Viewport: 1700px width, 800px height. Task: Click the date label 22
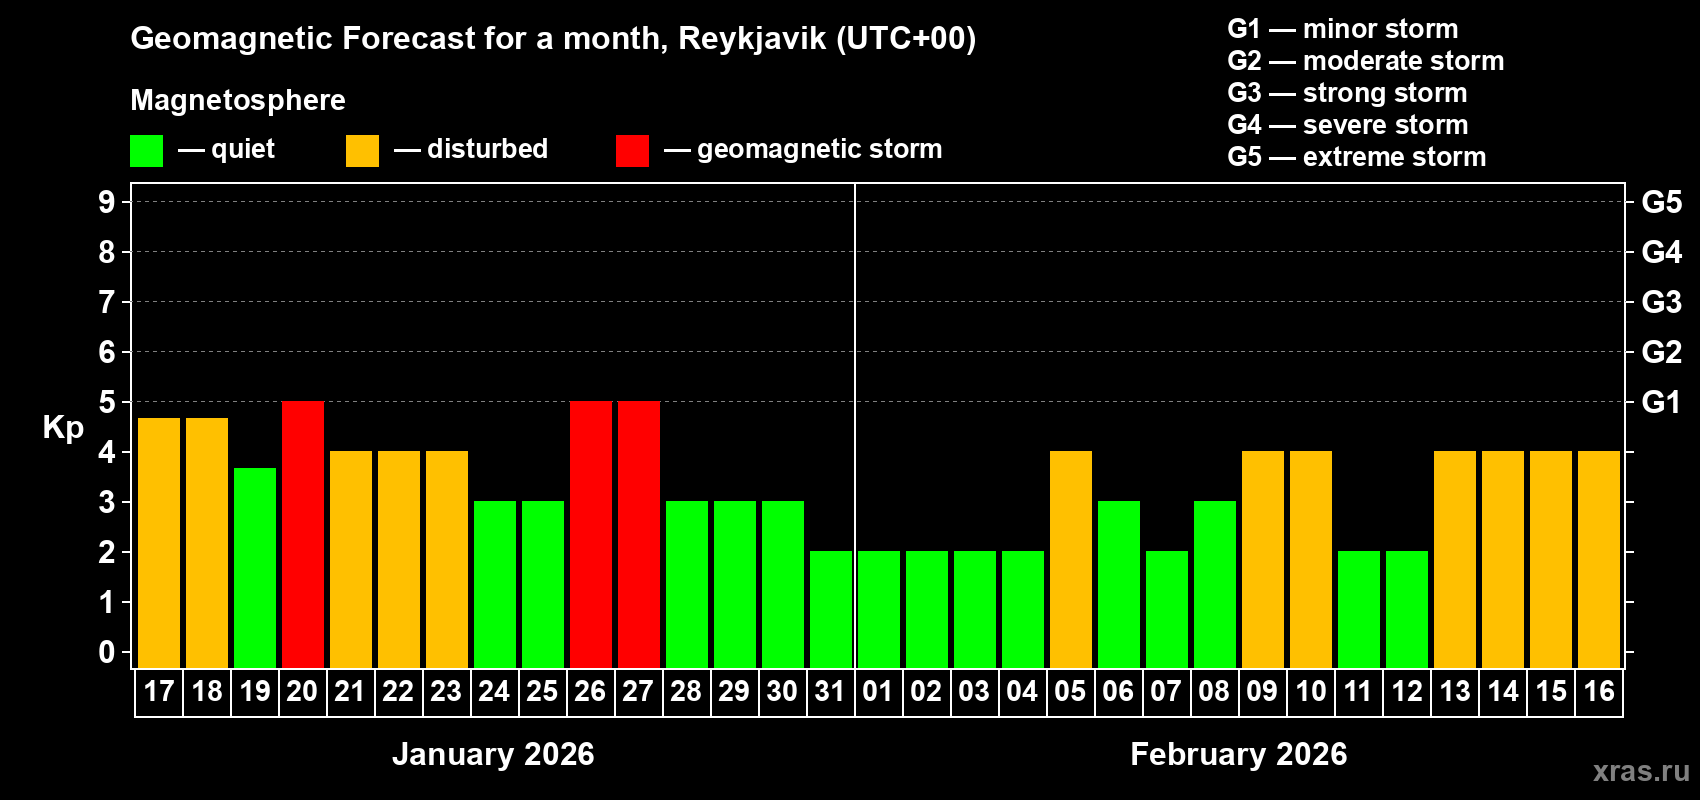point(398,692)
